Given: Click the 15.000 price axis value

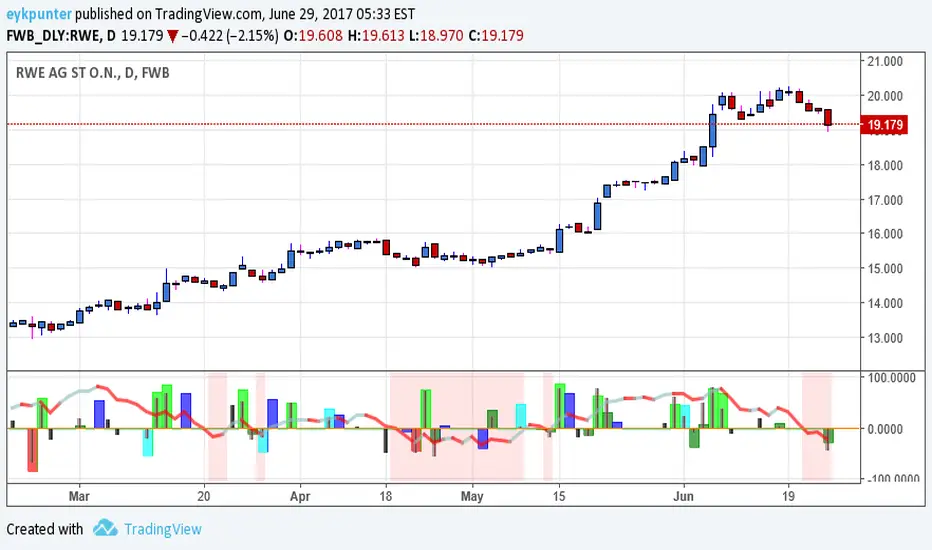Looking at the screenshot, I should [885, 268].
